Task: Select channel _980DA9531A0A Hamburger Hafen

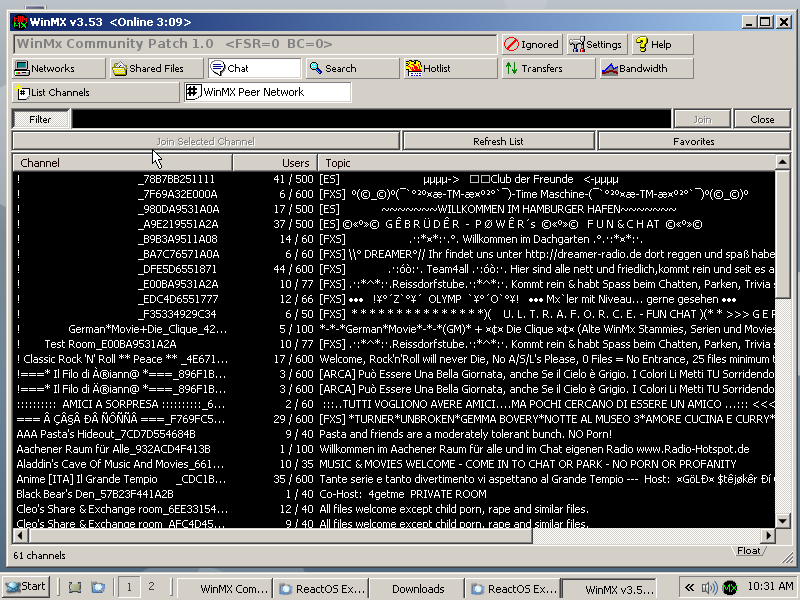Action: click(394, 209)
